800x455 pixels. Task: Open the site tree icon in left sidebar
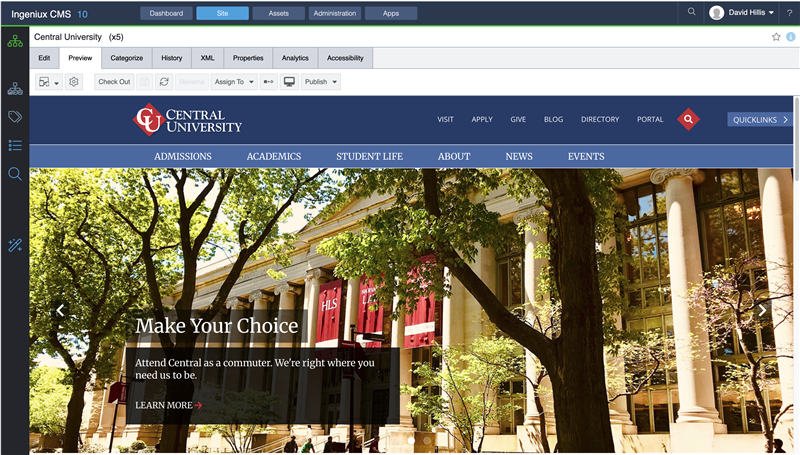pos(15,41)
